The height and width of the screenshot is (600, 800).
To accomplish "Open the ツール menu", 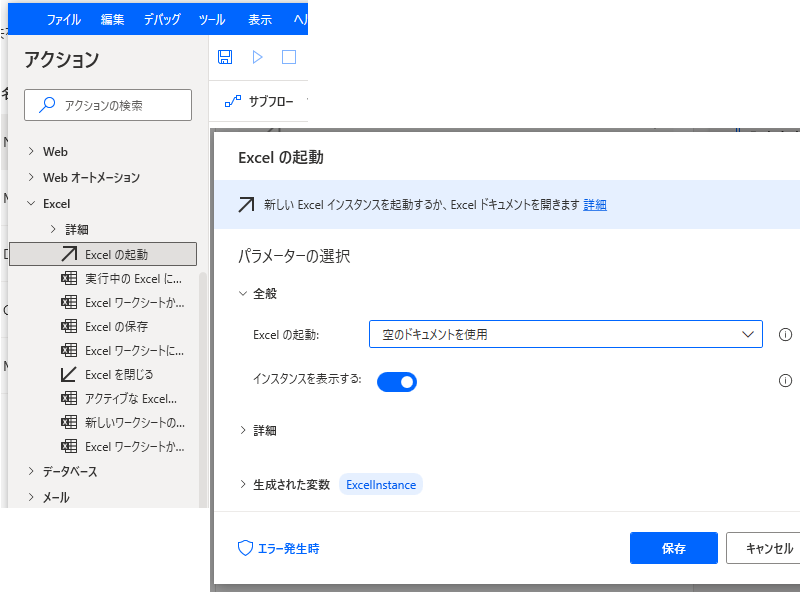I will [x=212, y=19].
